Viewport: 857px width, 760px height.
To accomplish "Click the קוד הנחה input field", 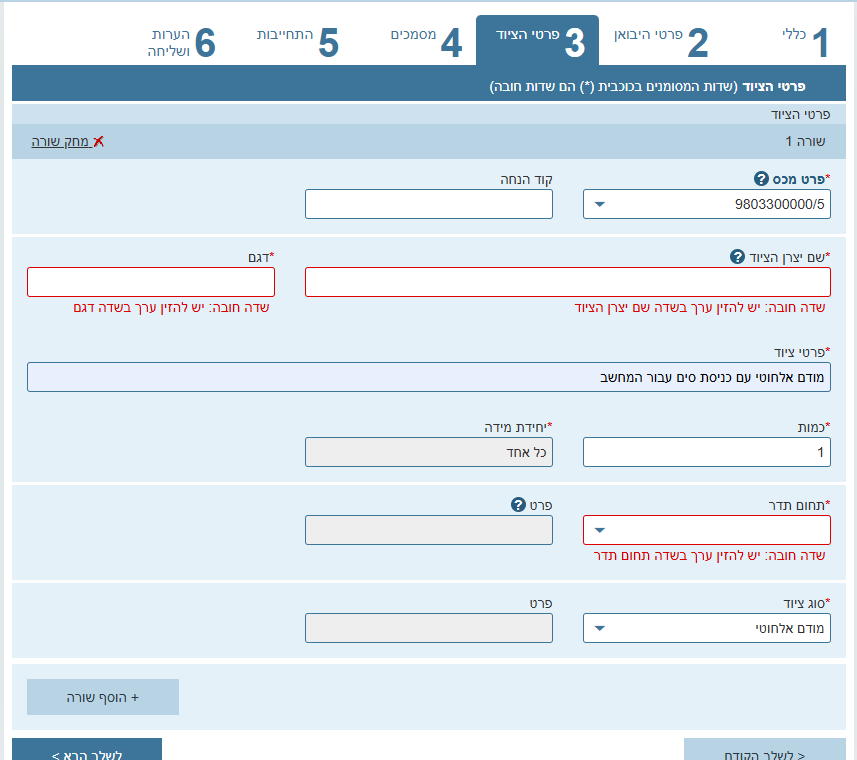I will click(x=428, y=204).
